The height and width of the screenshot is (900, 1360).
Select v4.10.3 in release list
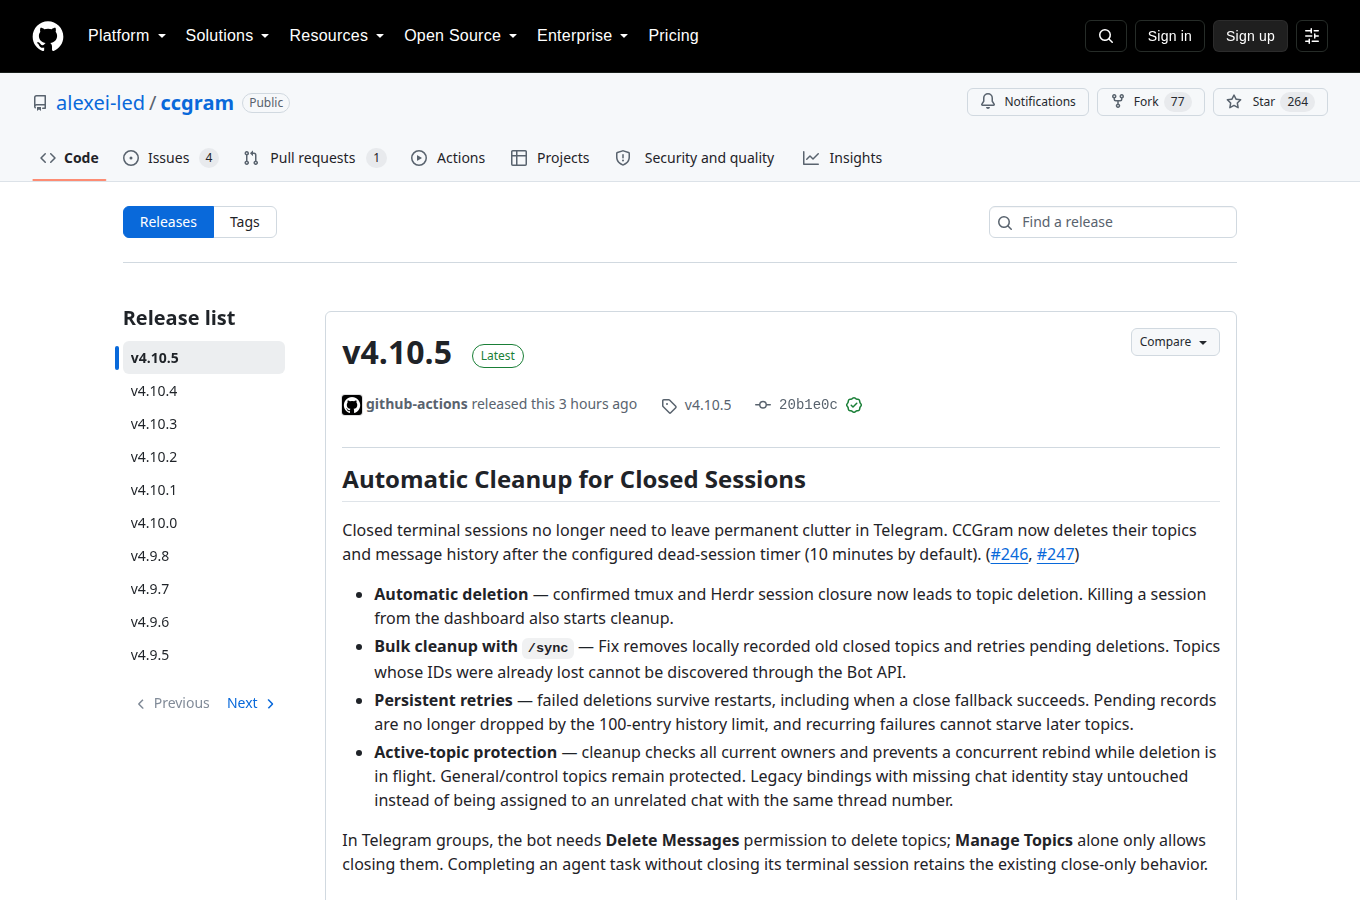(203, 424)
